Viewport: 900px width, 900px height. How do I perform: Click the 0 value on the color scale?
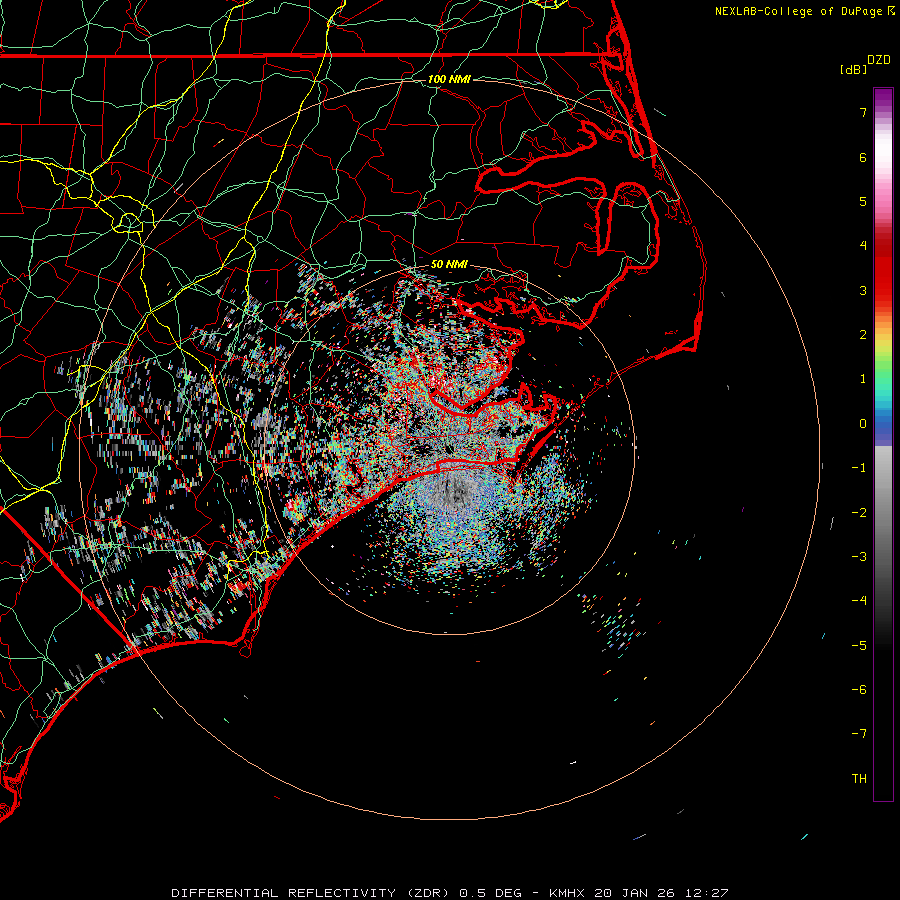coord(863,424)
